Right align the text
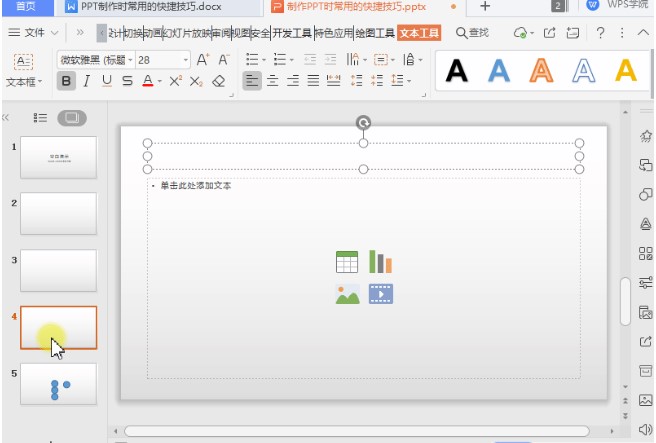 pyautogui.click(x=293, y=81)
